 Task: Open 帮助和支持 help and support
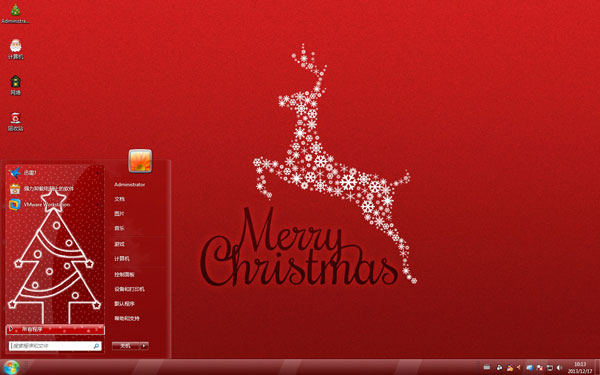pos(127,318)
